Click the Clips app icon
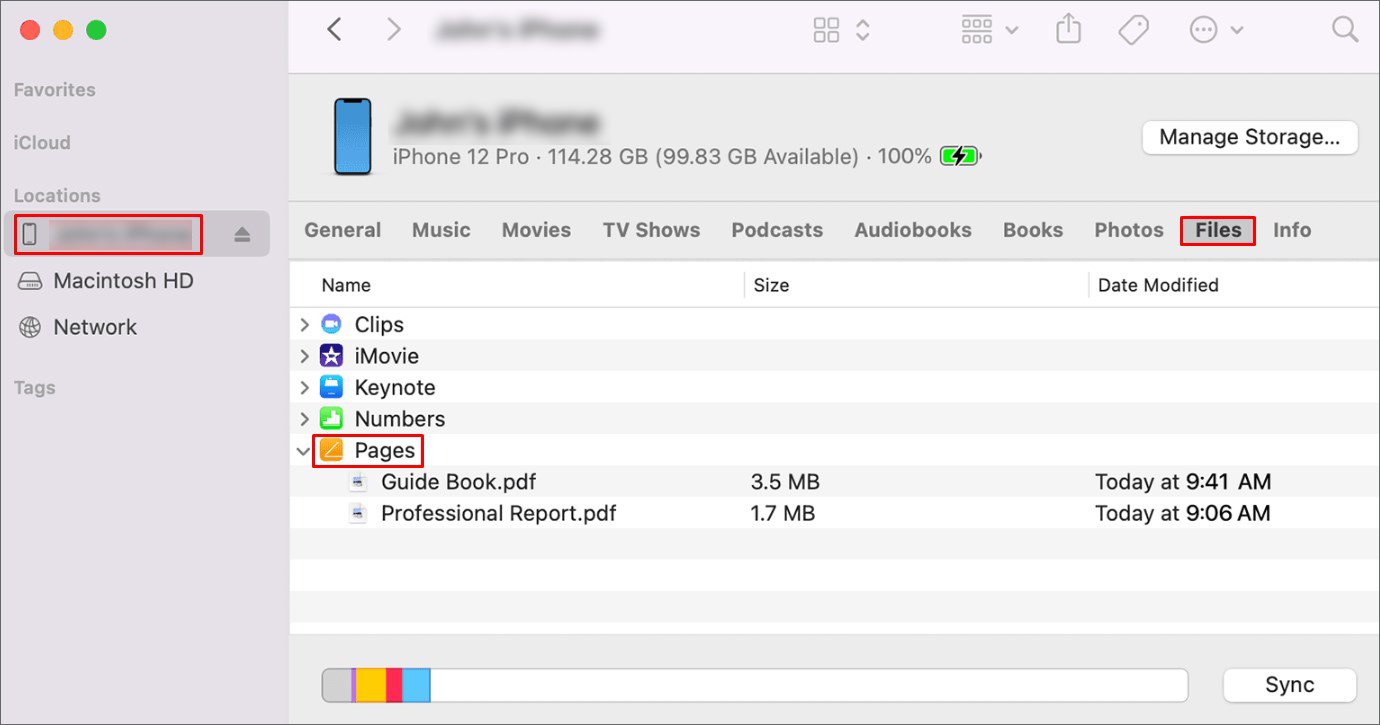1380x725 pixels. (331, 325)
